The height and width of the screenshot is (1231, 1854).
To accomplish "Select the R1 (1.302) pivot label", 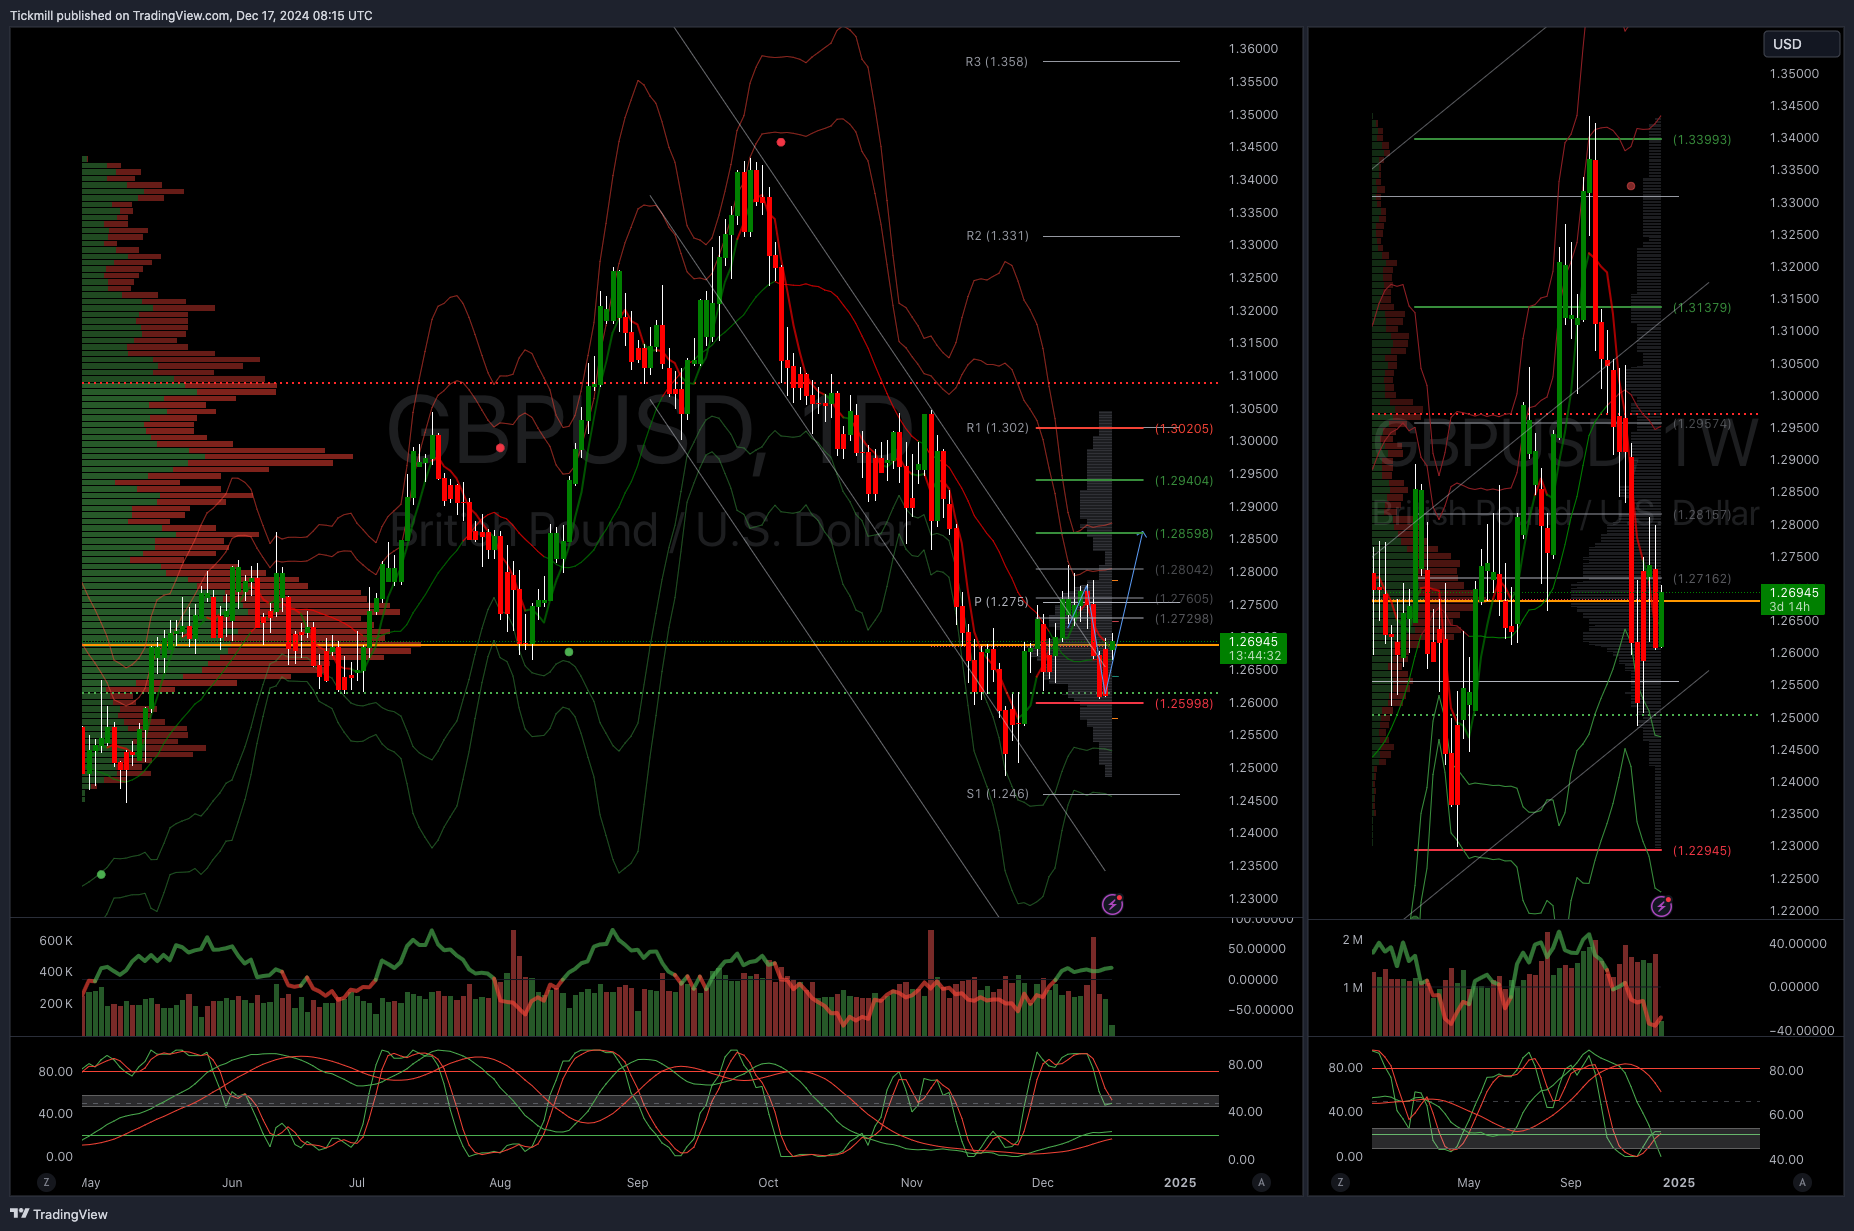I will [997, 428].
